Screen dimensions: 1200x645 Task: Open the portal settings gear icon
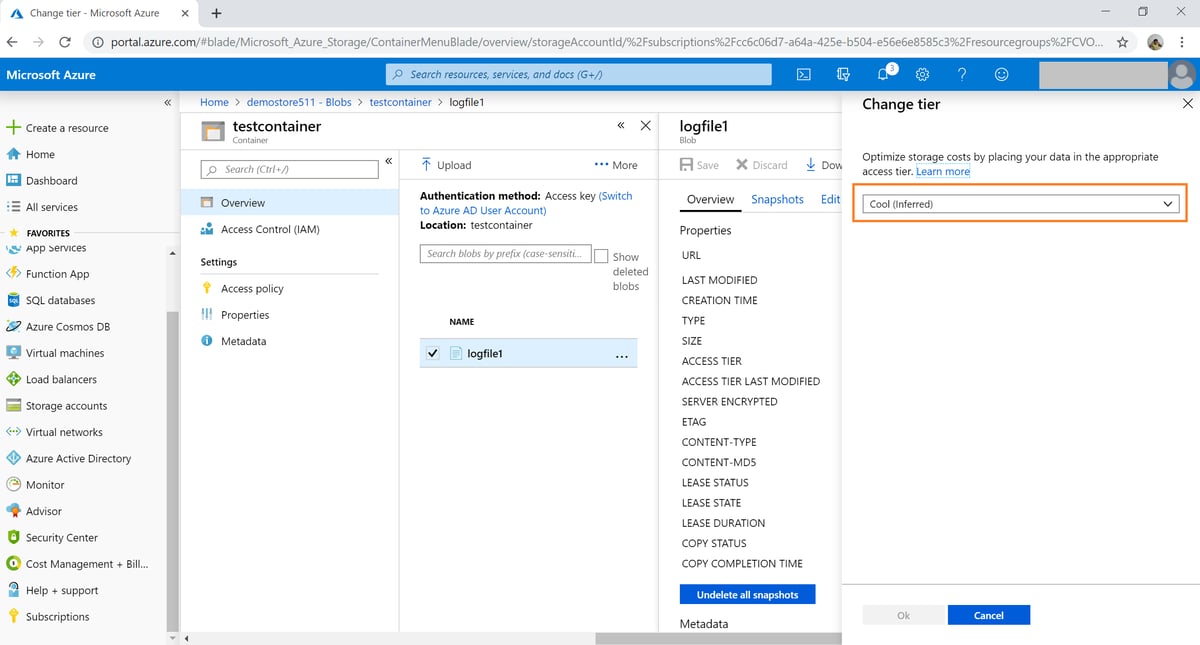[922, 74]
